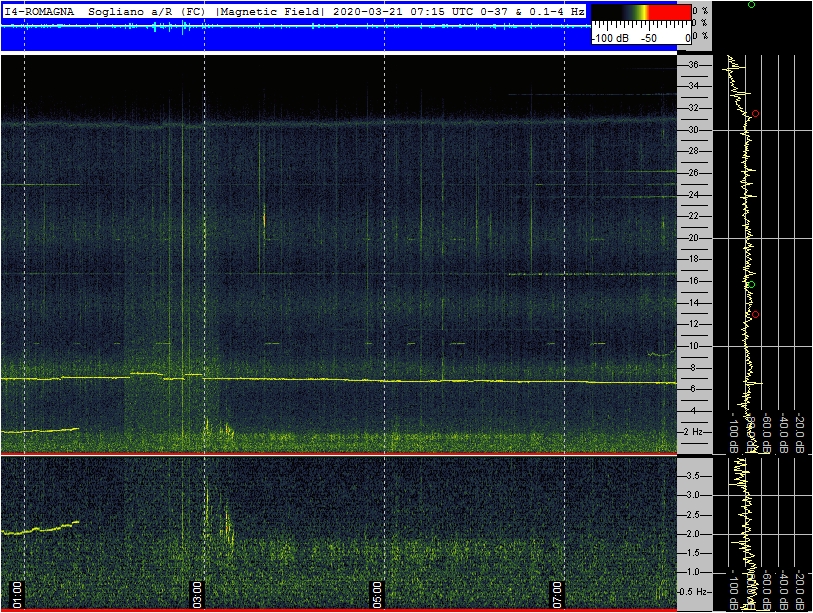
Task: Click the '-20.0 dB' label of the upper spectrum plot
Action: coord(801,435)
